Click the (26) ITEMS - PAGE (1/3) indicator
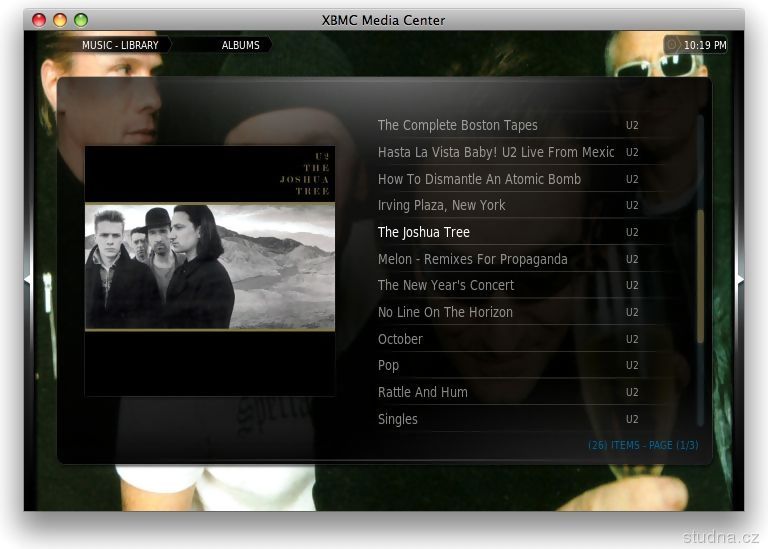This screenshot has width=768, height=549. pos(643,445)
